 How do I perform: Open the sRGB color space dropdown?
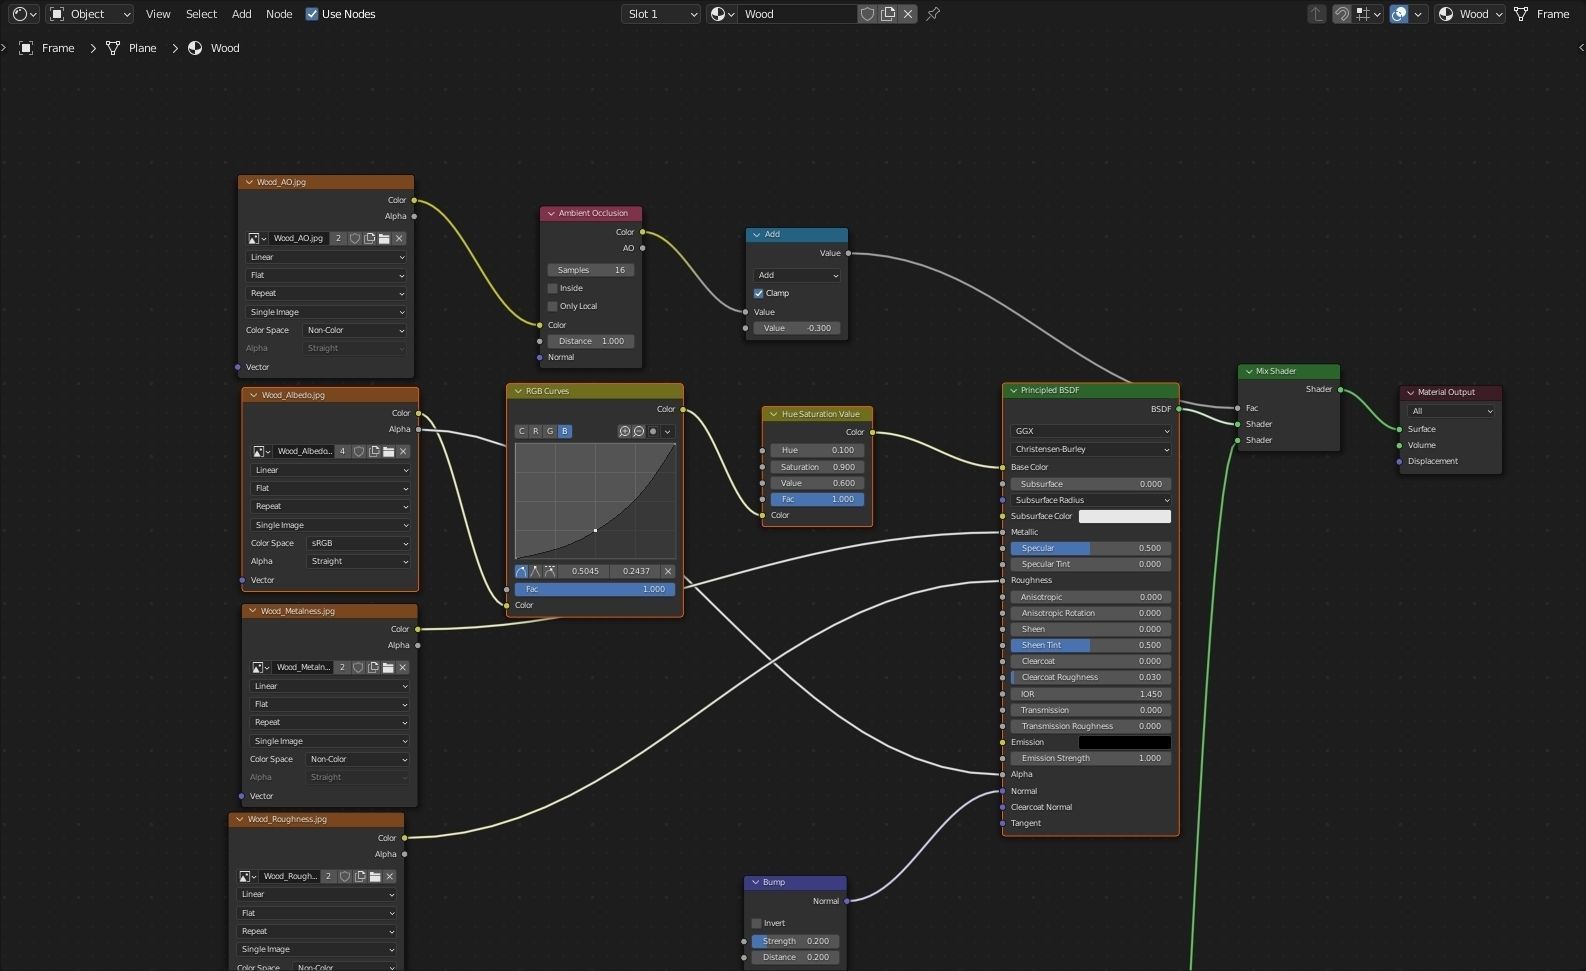(358, 543)
